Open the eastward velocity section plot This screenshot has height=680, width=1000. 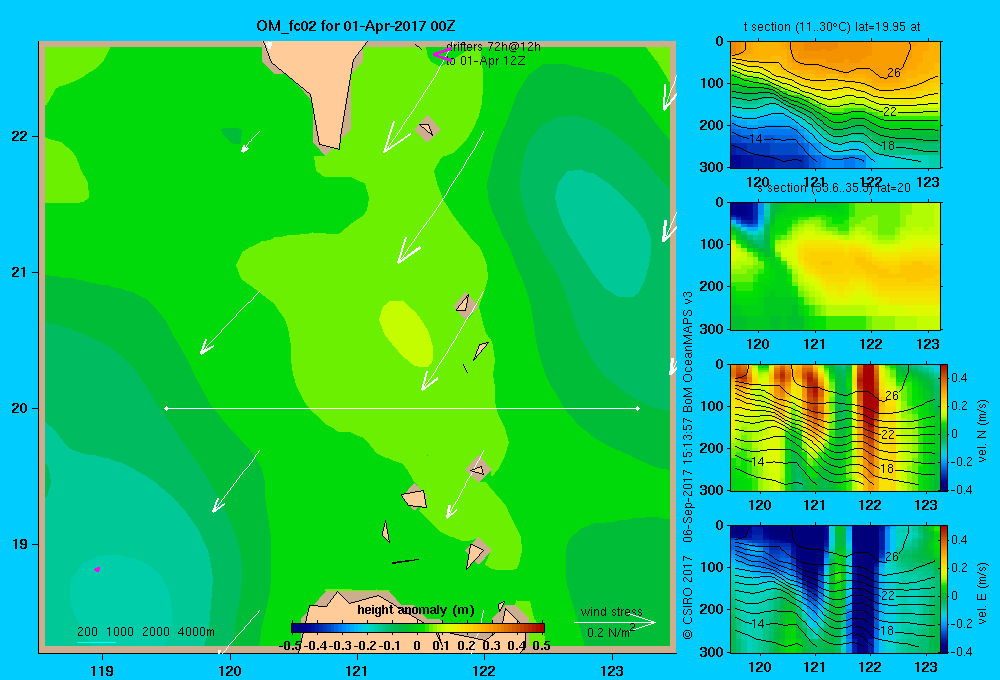pos(835,589)
